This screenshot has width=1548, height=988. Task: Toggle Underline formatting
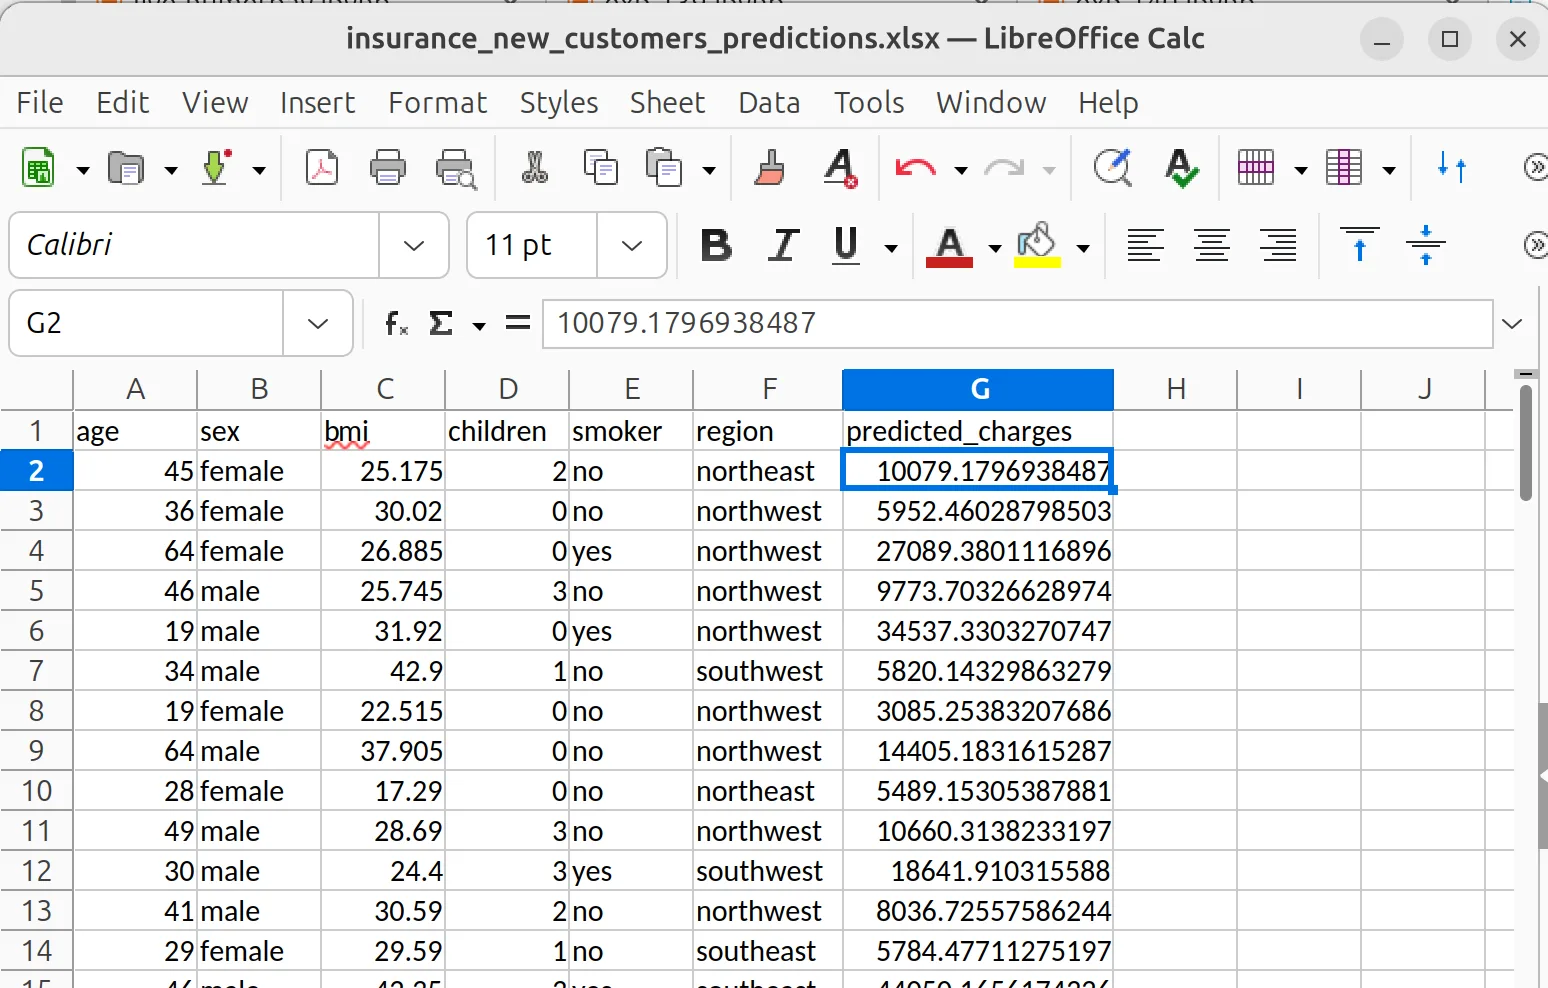846,245
